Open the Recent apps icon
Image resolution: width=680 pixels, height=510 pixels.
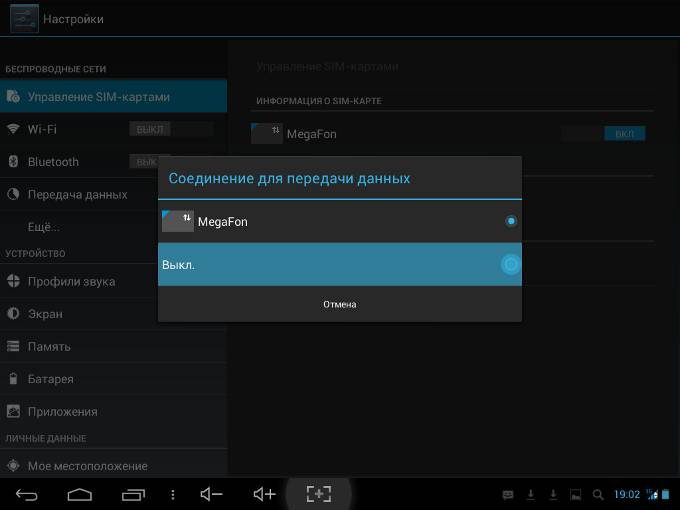click(x=132, y=494)
